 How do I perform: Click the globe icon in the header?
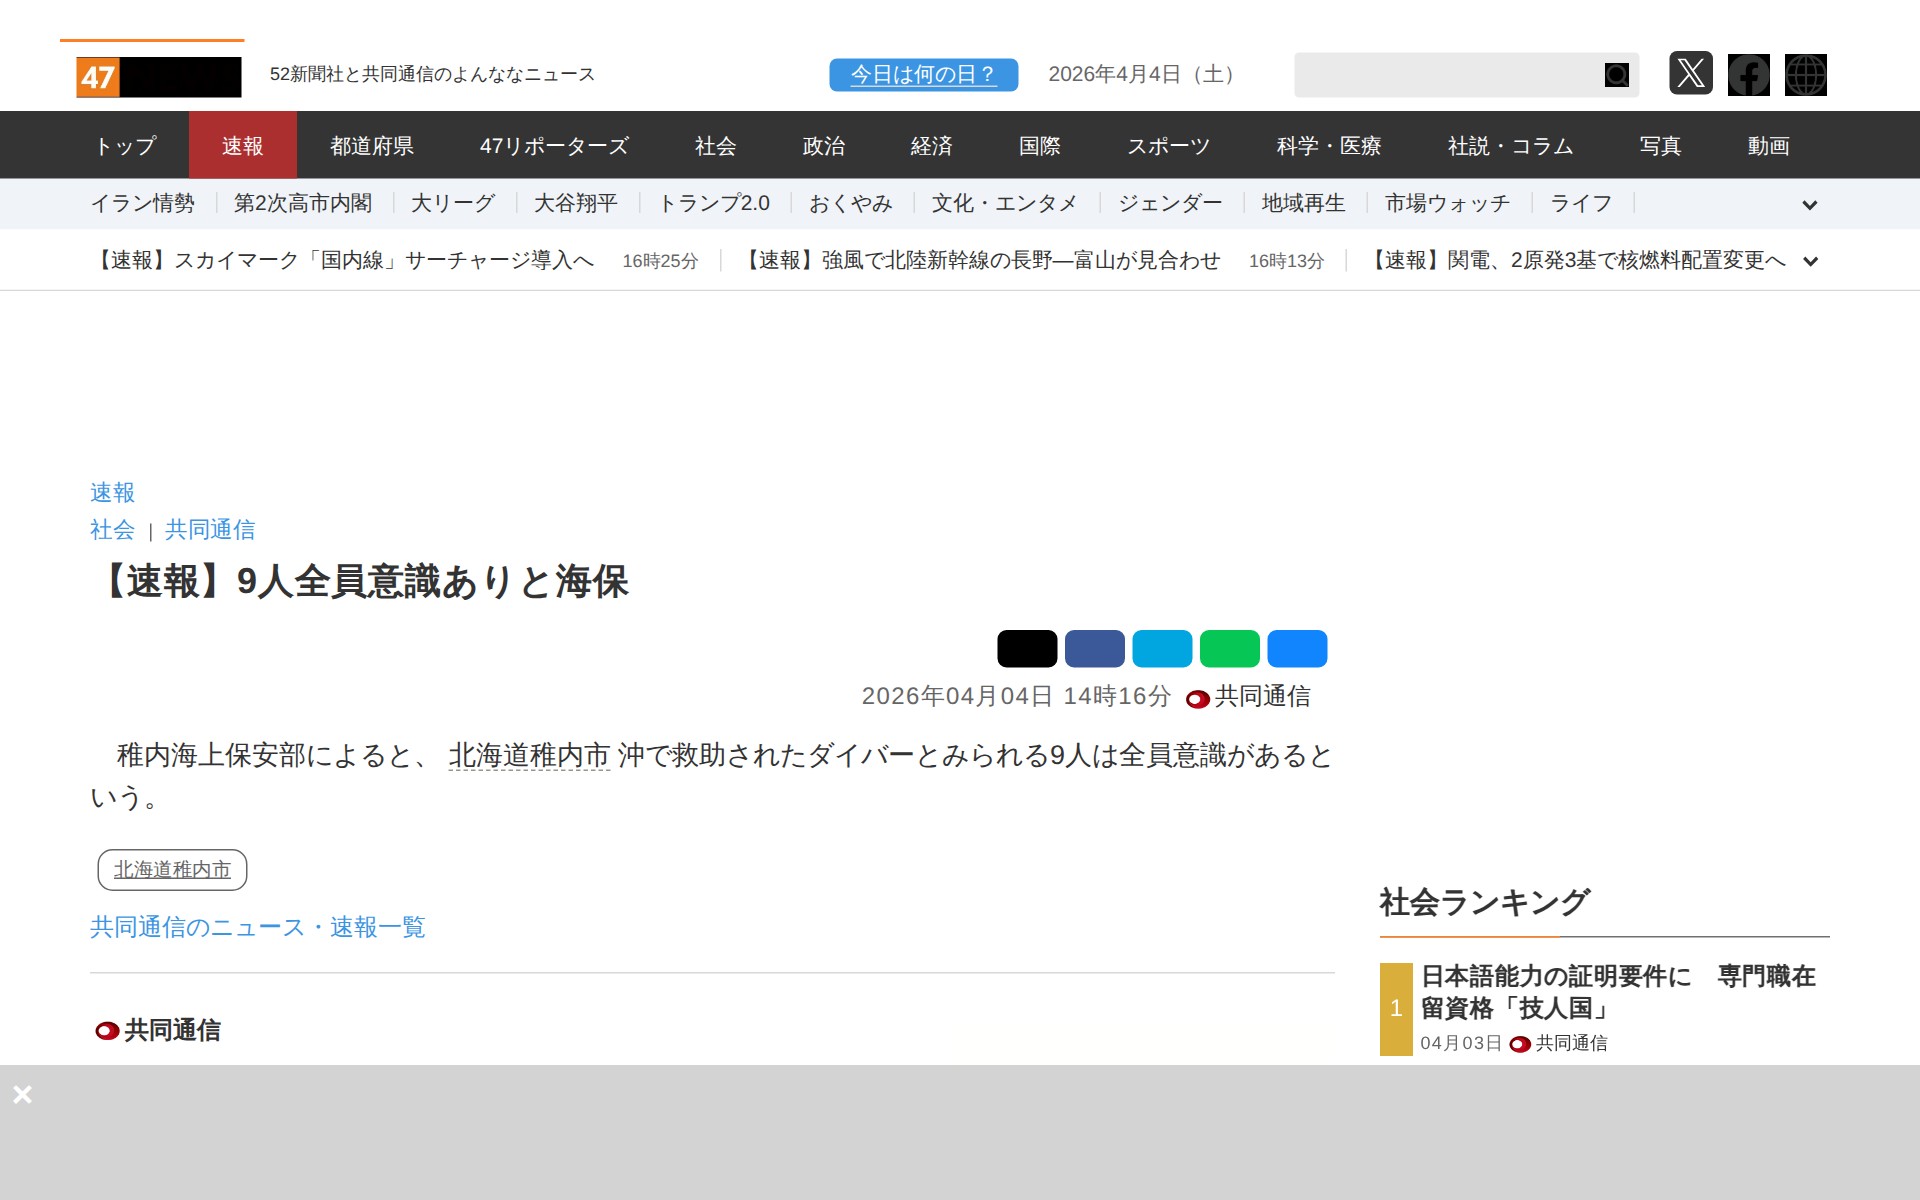point(1806,74)
